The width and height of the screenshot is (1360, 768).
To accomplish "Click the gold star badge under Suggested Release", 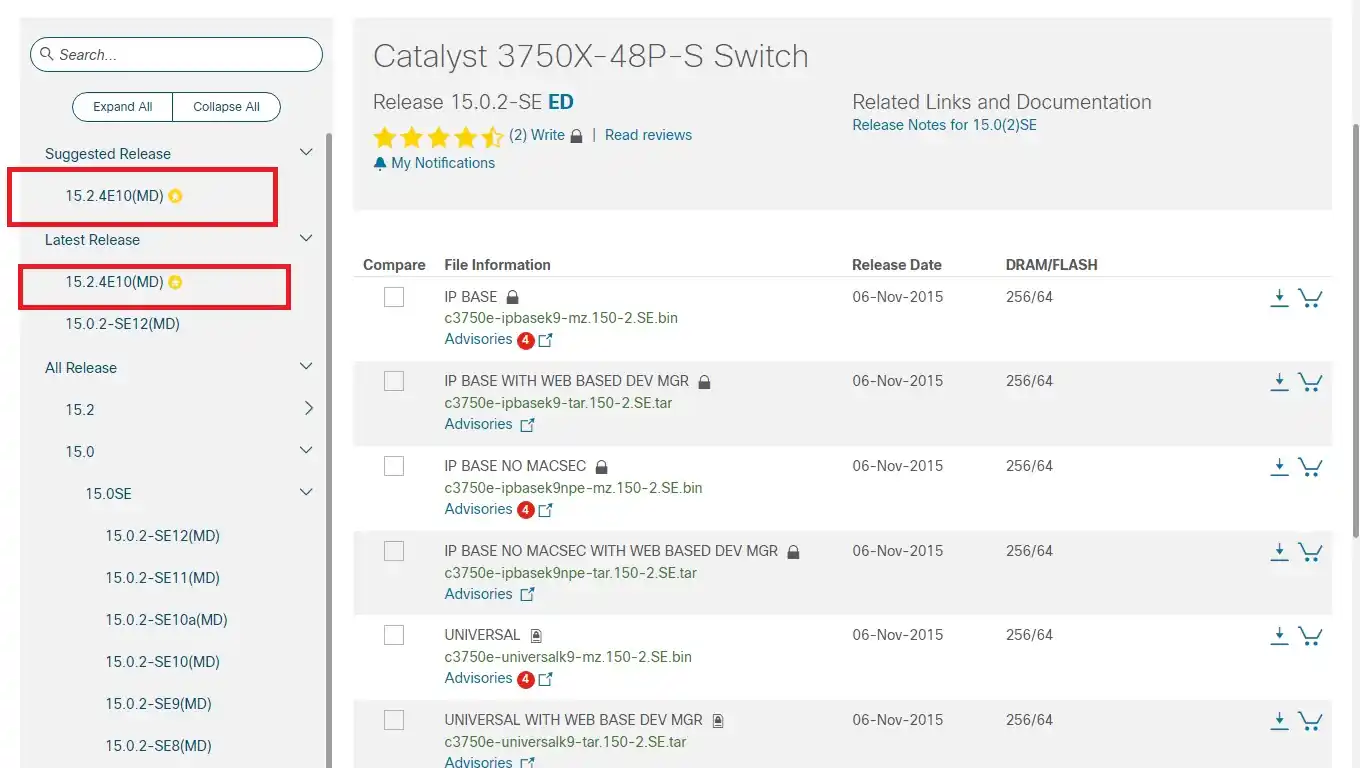I will coord(175,196).
